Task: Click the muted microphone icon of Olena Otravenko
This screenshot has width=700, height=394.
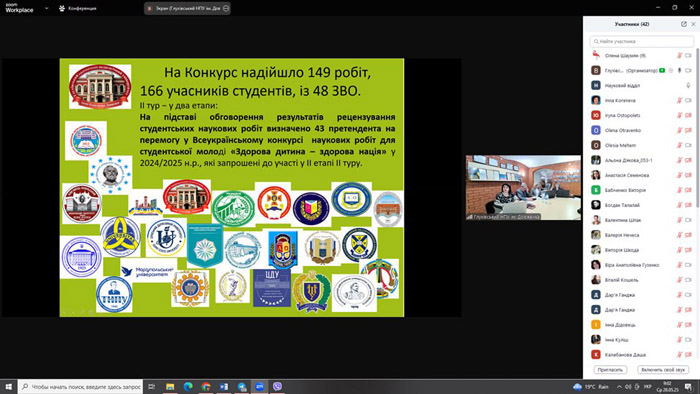Action: (x=679, y=130)
